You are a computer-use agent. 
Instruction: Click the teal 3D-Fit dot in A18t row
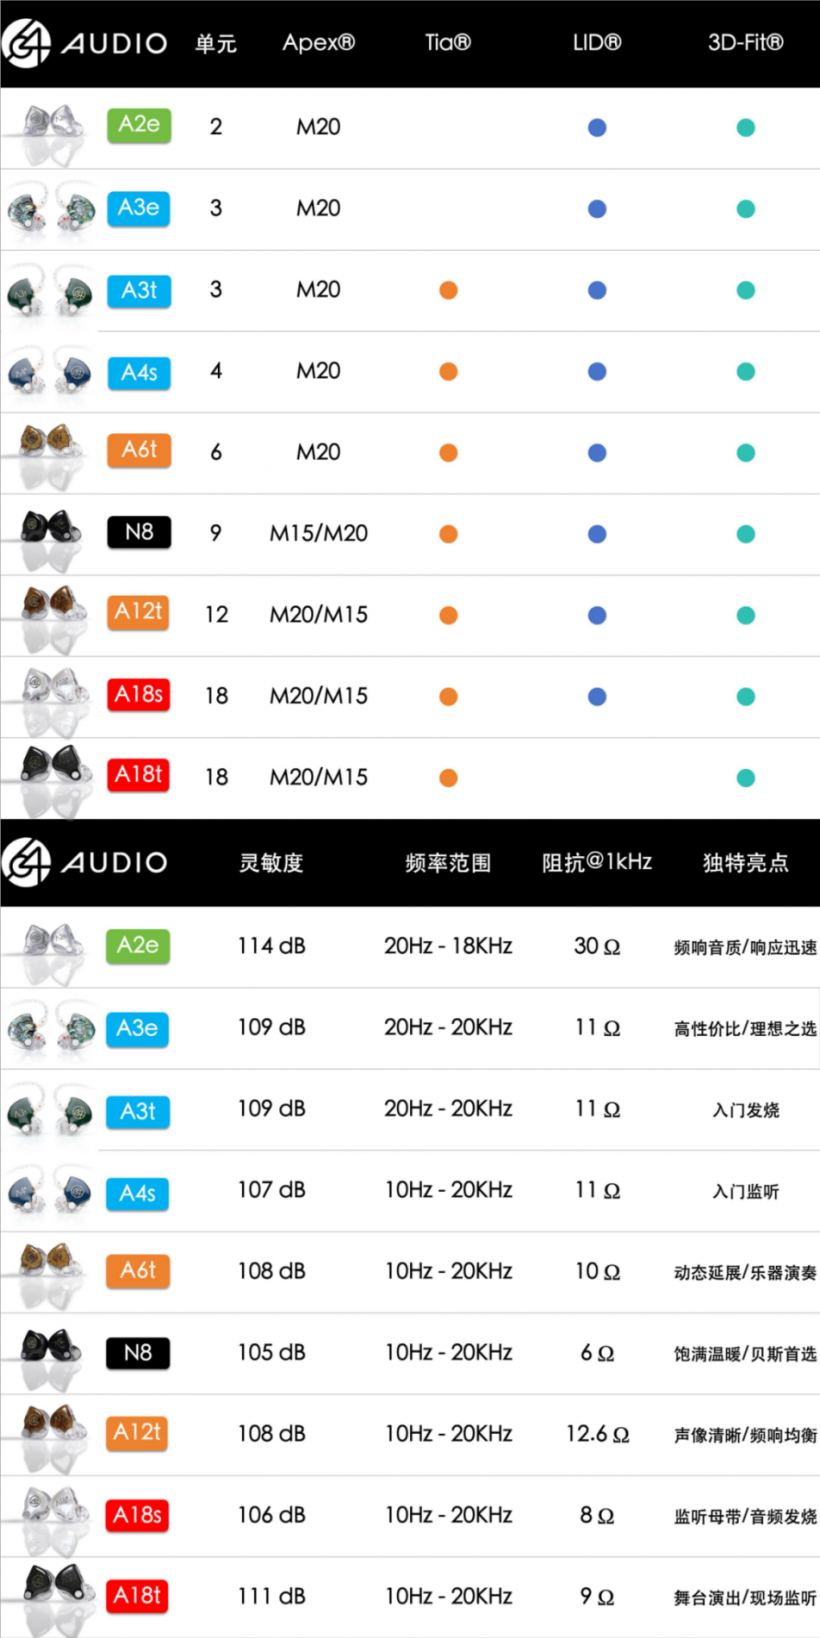746,778
